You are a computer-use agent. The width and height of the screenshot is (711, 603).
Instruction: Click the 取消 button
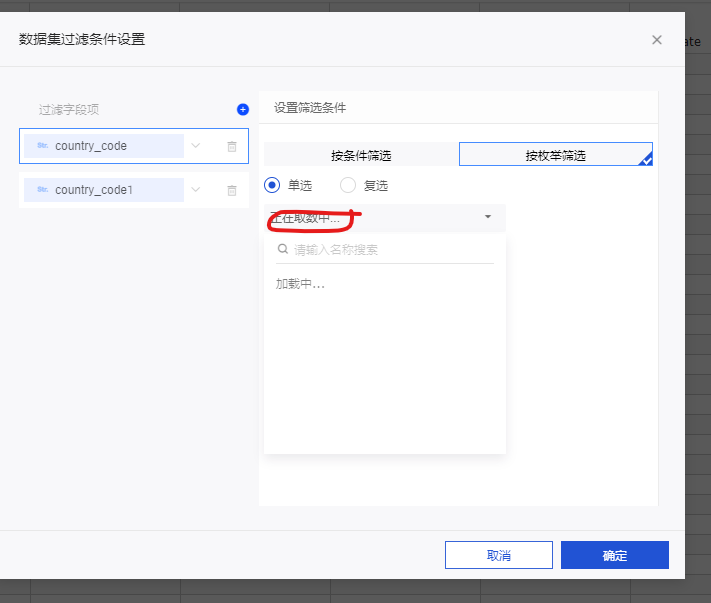pos(498,555)
